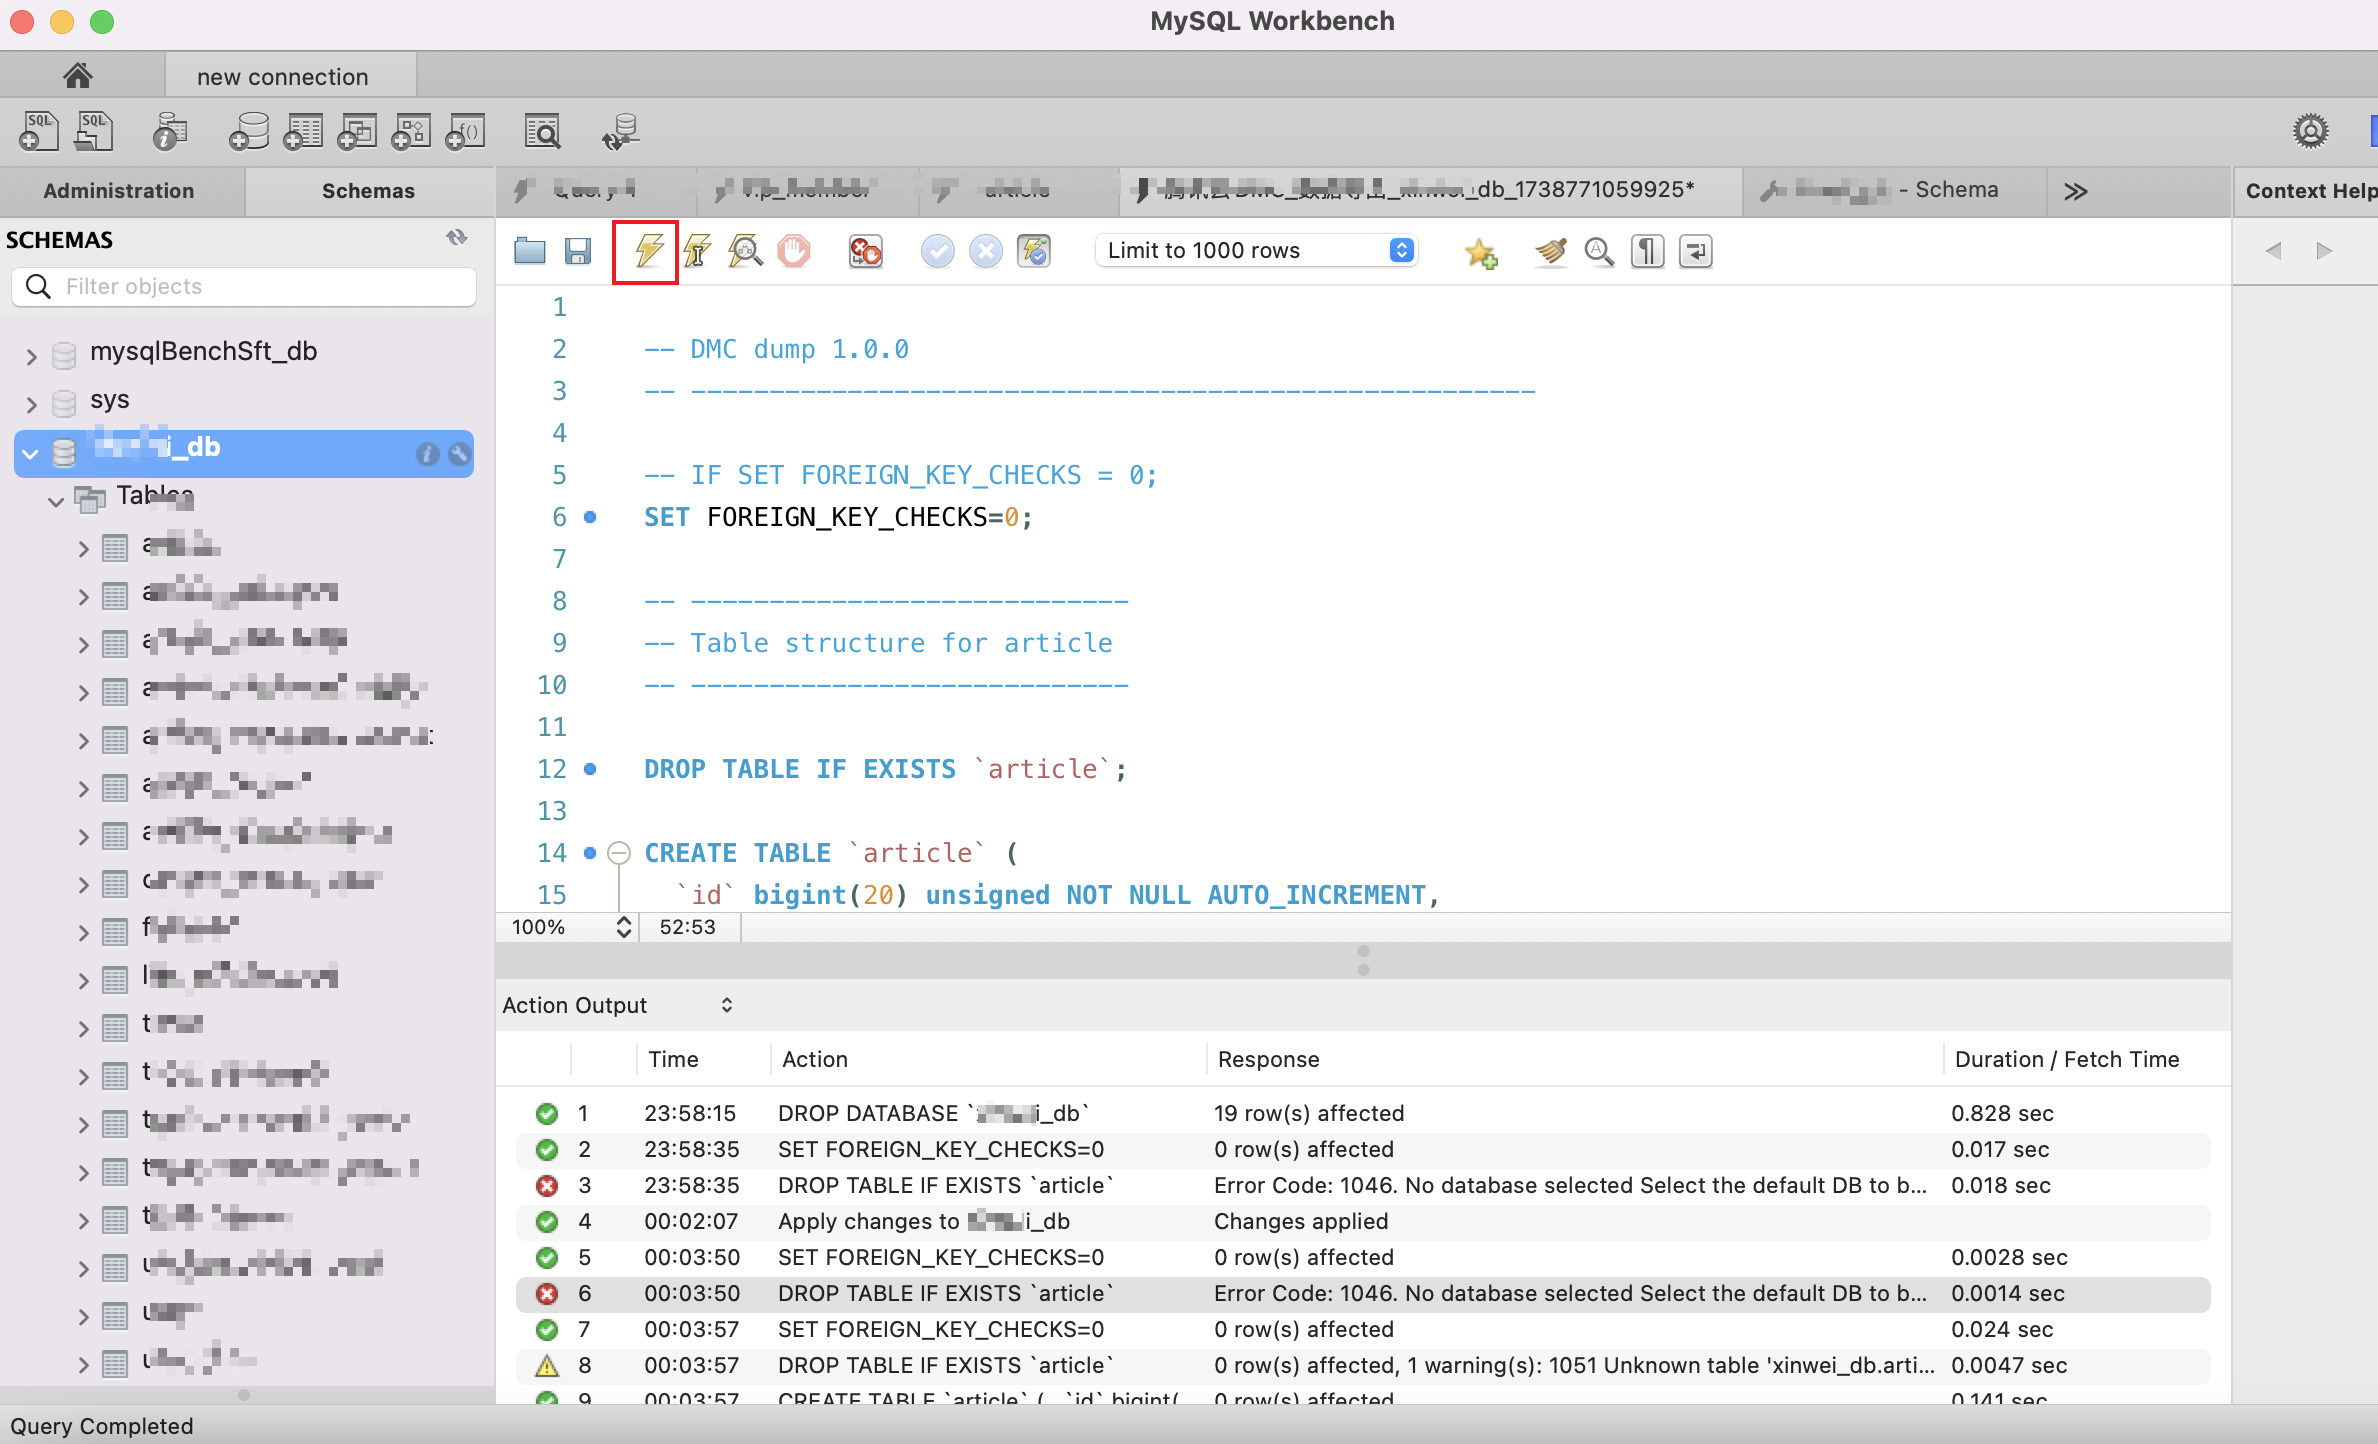Open the new connection tab

point(283,75)
